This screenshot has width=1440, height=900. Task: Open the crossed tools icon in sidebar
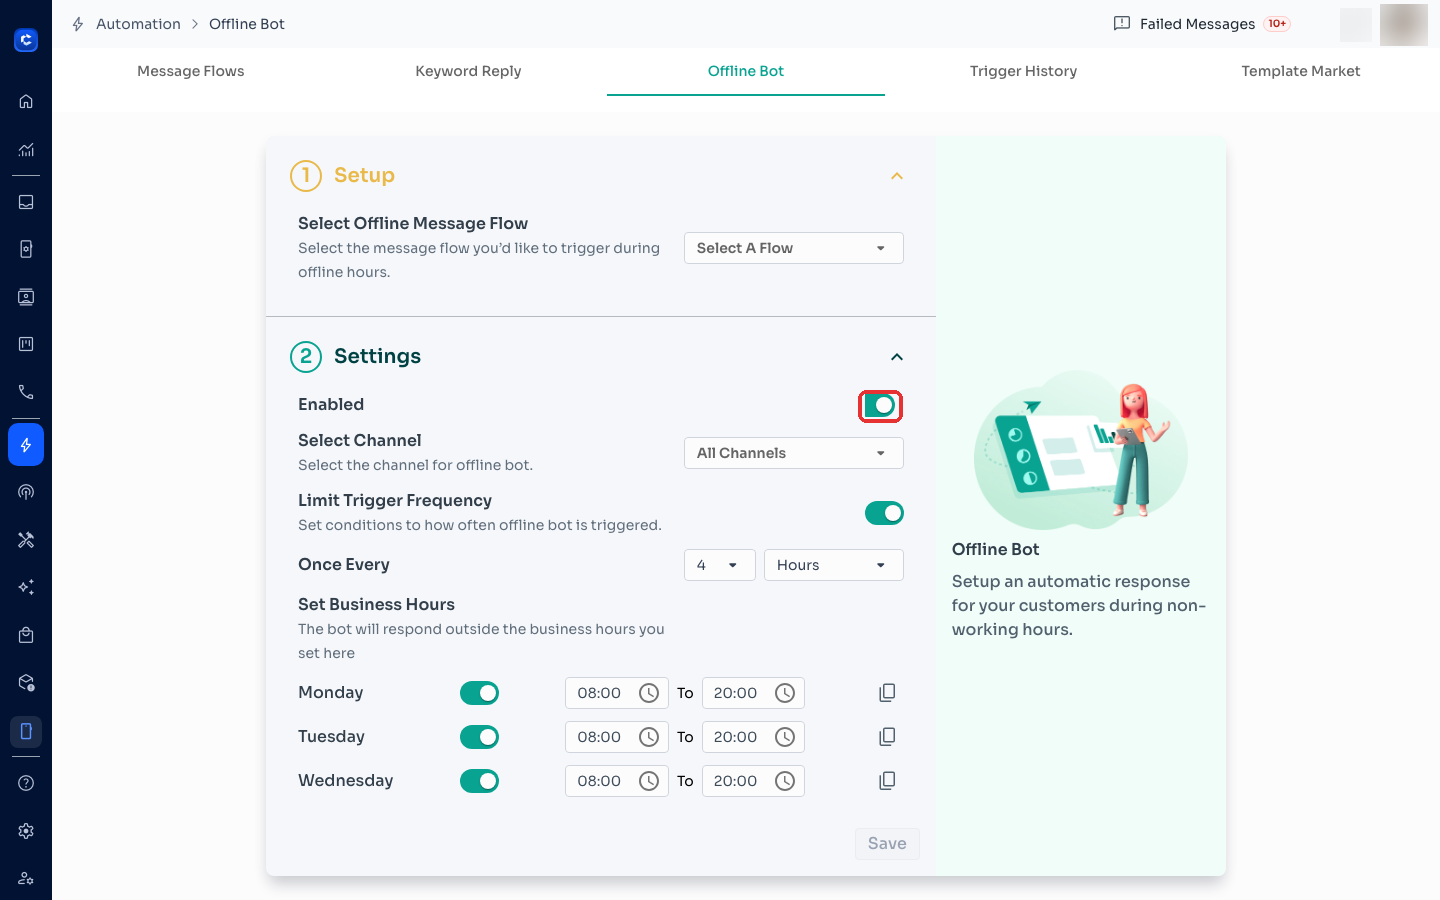pos(26,540)
